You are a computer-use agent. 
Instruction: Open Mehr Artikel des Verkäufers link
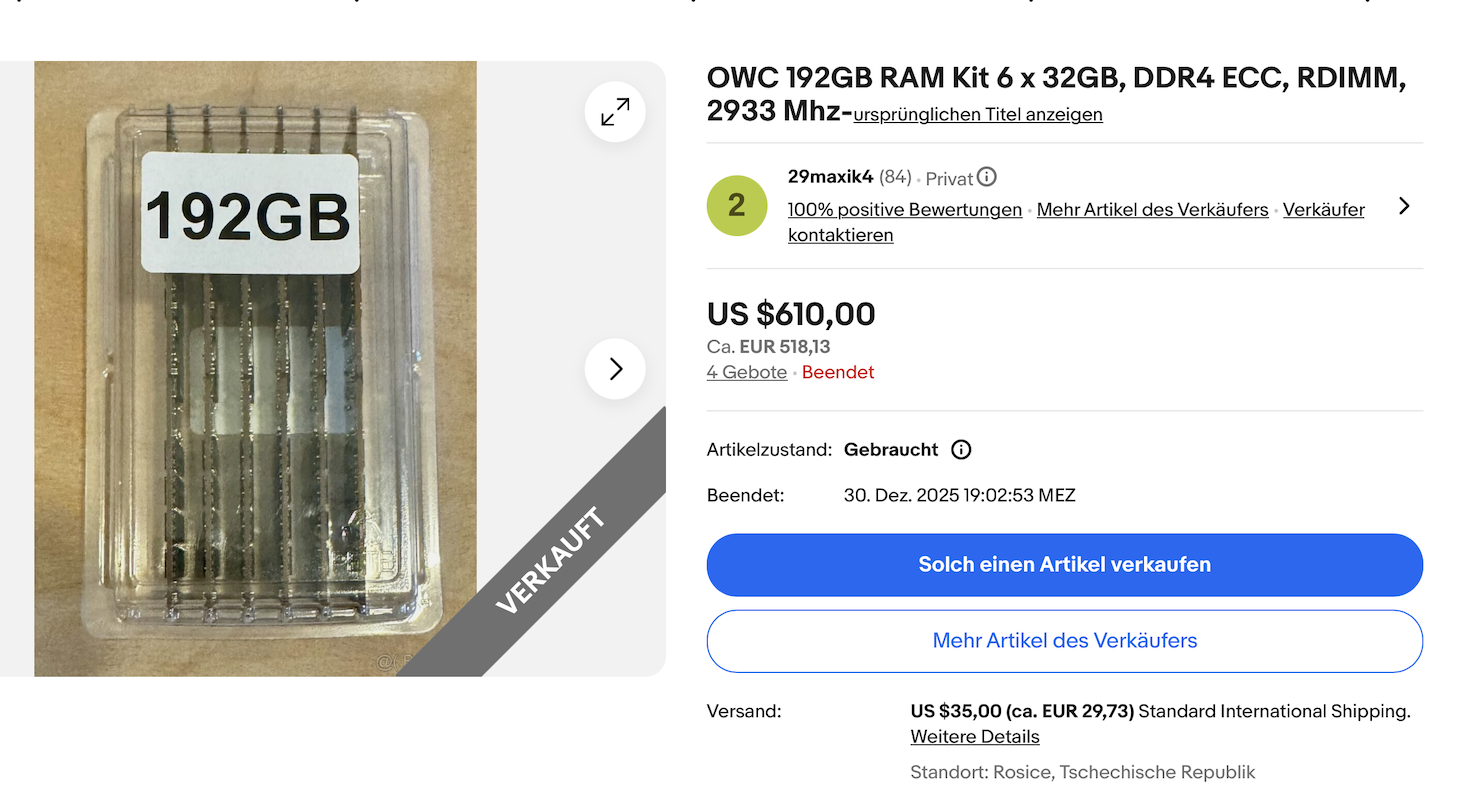1152,210
